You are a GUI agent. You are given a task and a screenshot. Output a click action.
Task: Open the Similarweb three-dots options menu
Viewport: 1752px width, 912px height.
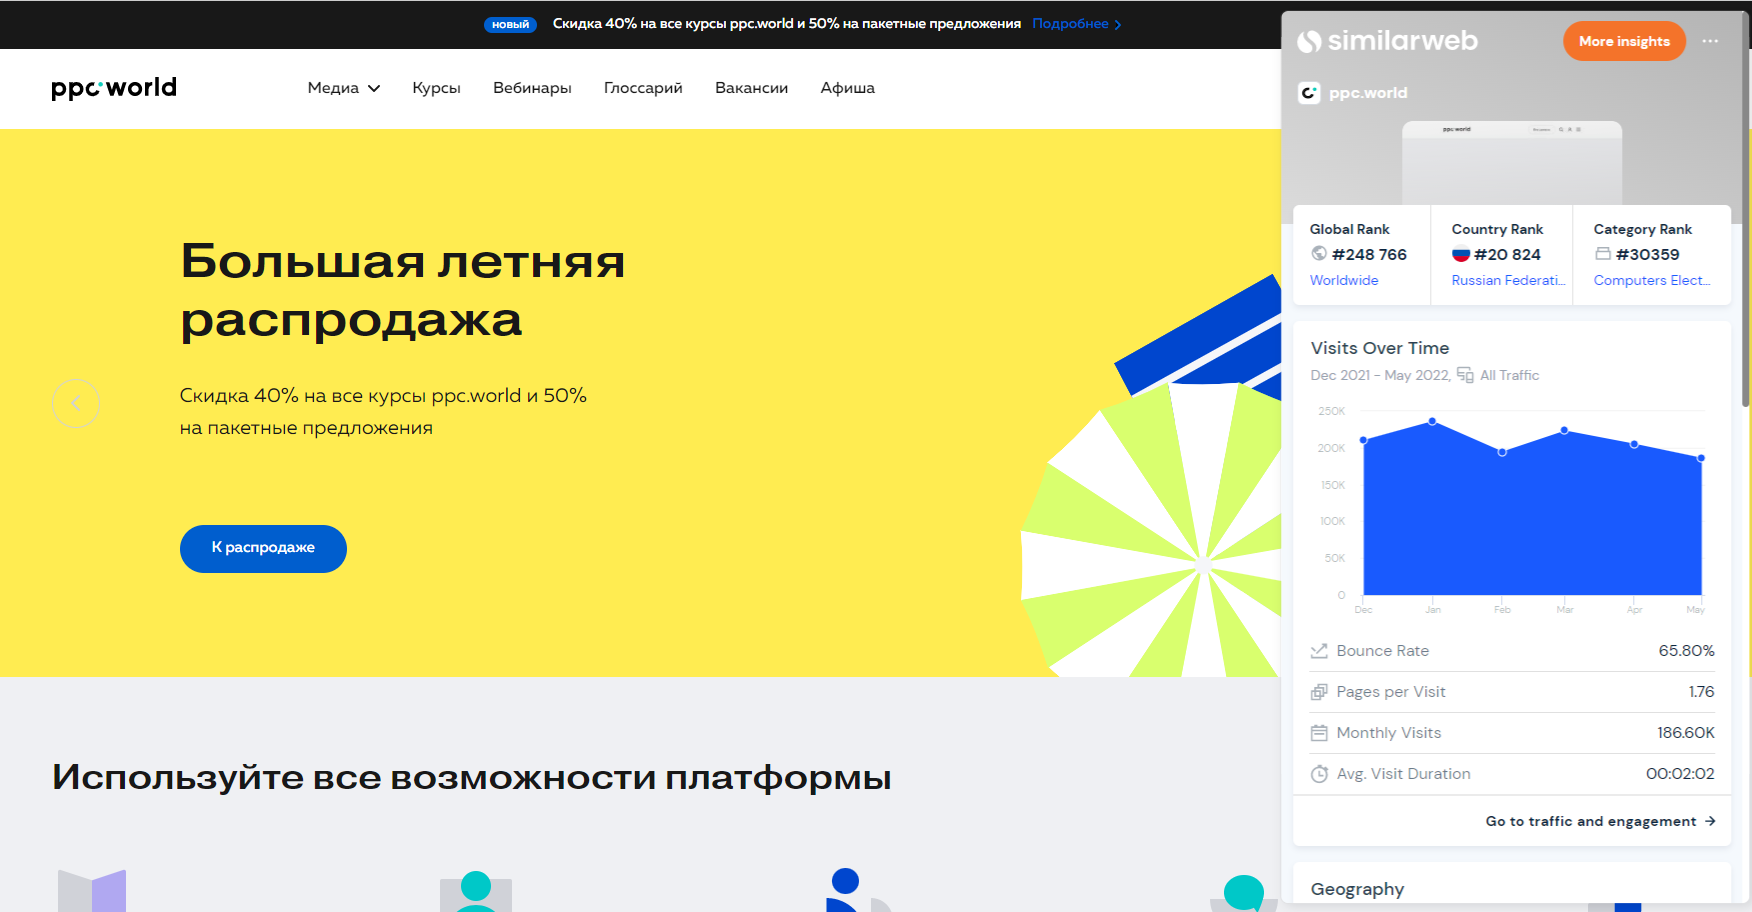click(x=1710, y=41)
